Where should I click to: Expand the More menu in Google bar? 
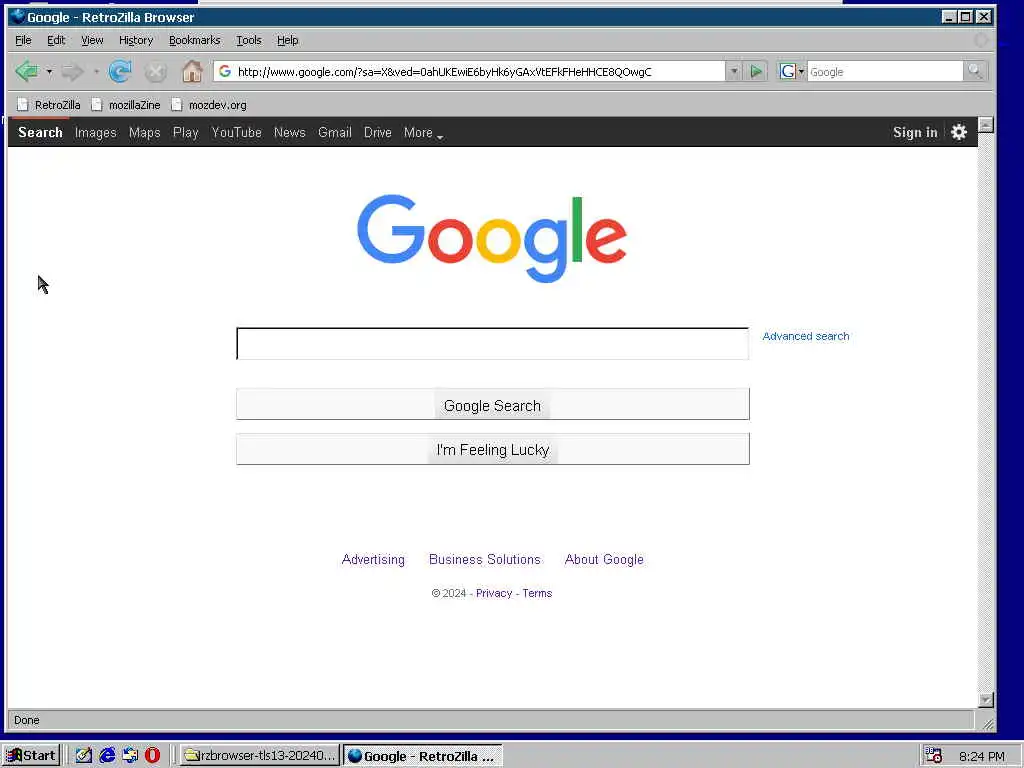pyautogui.click(x=423, y=133)
